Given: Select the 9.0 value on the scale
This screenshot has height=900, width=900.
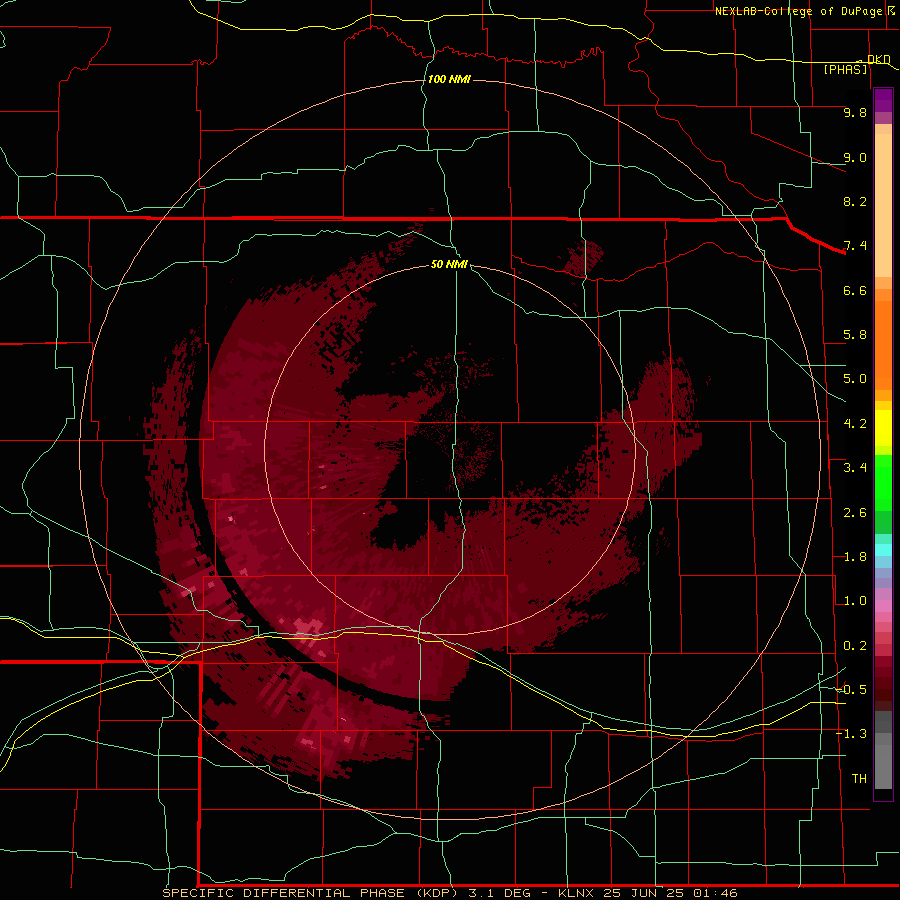Looking at the screenshot, I should point(855,157).
